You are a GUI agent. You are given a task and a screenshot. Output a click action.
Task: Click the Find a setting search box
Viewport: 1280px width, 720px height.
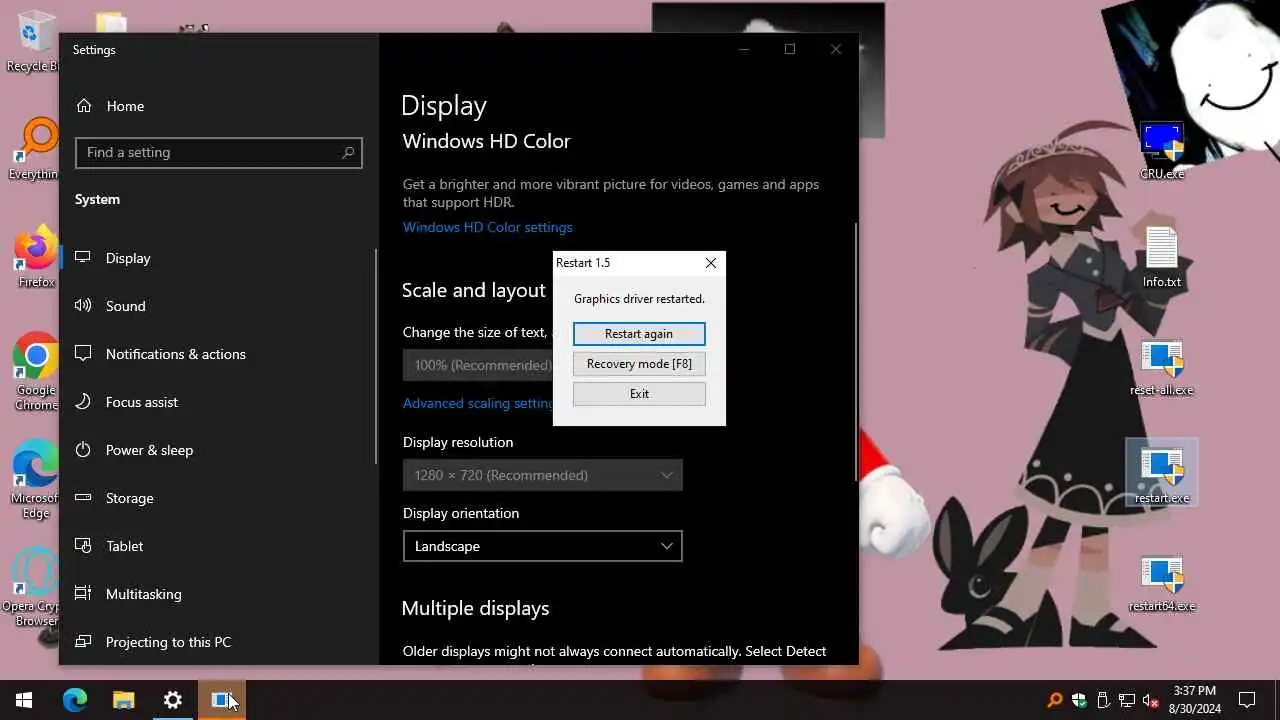pos(218,152)
